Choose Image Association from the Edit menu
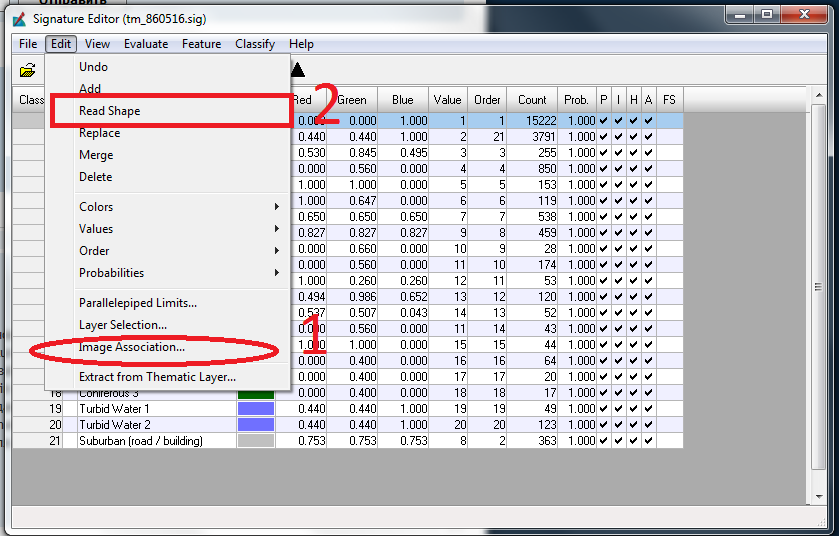 tap(132, 347)
